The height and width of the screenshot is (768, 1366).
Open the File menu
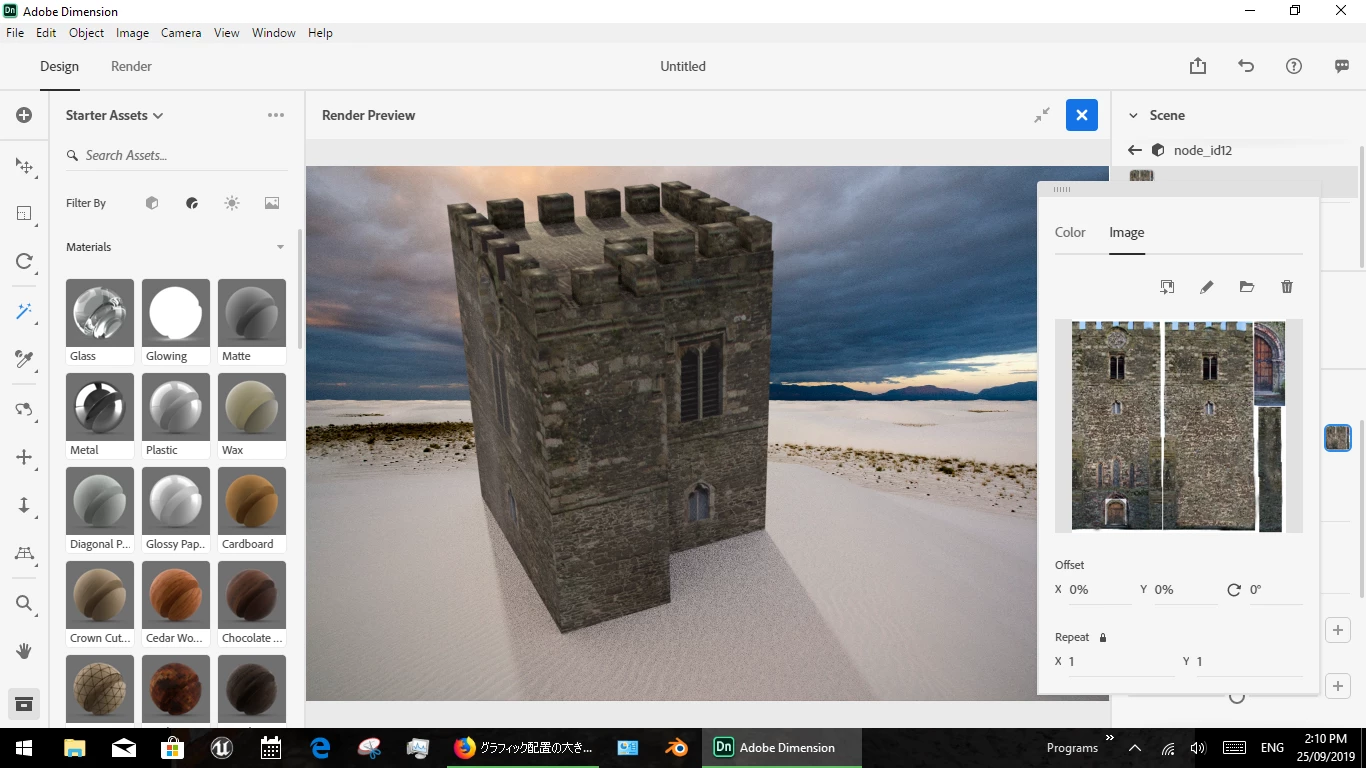click(15, 33)
